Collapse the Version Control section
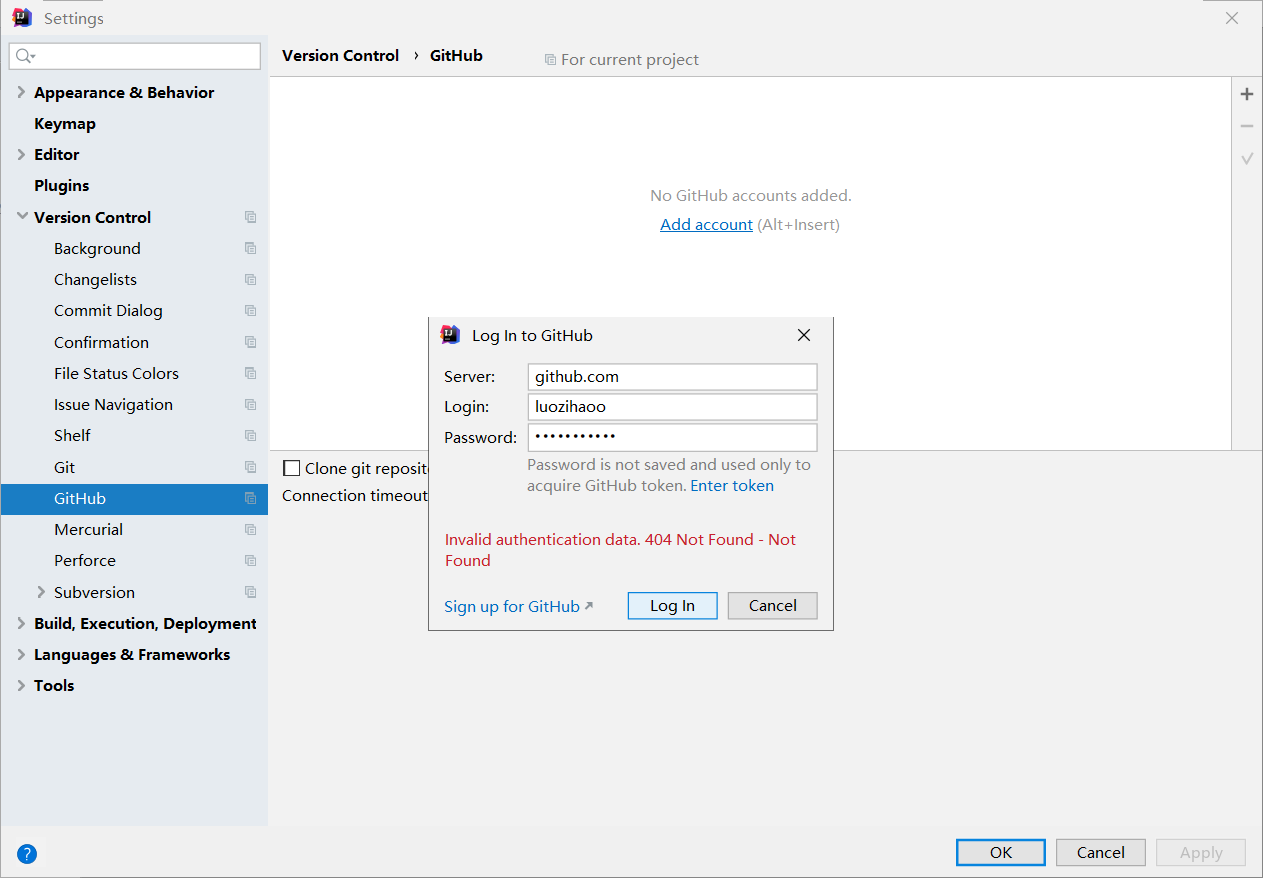 pos(22,216)
